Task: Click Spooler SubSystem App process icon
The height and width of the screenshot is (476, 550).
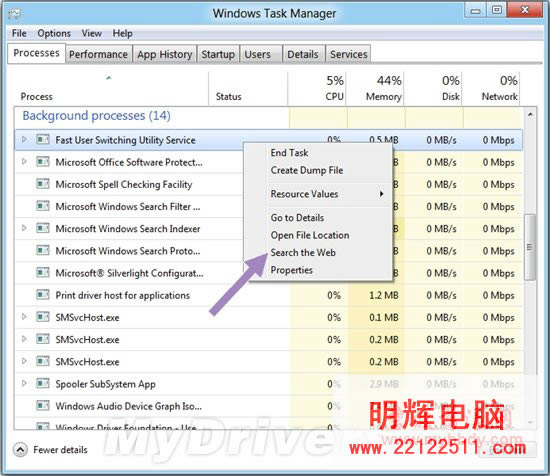Action: coord(43,384)
